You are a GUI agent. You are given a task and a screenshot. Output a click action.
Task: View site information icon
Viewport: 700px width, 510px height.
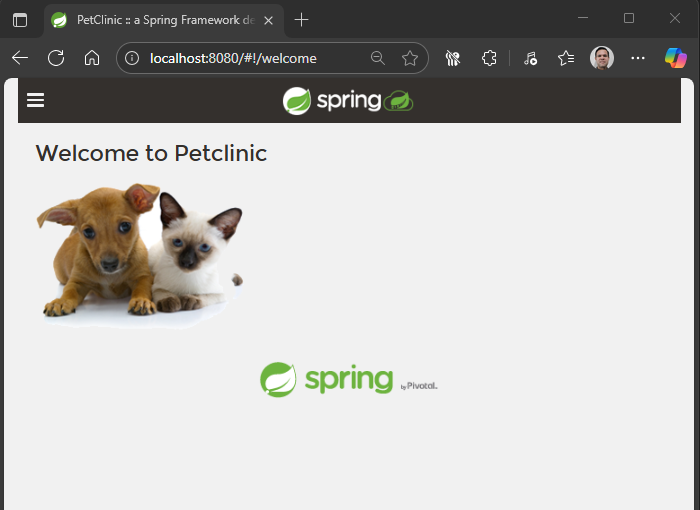pyautogui.click(x=132, y=58)
